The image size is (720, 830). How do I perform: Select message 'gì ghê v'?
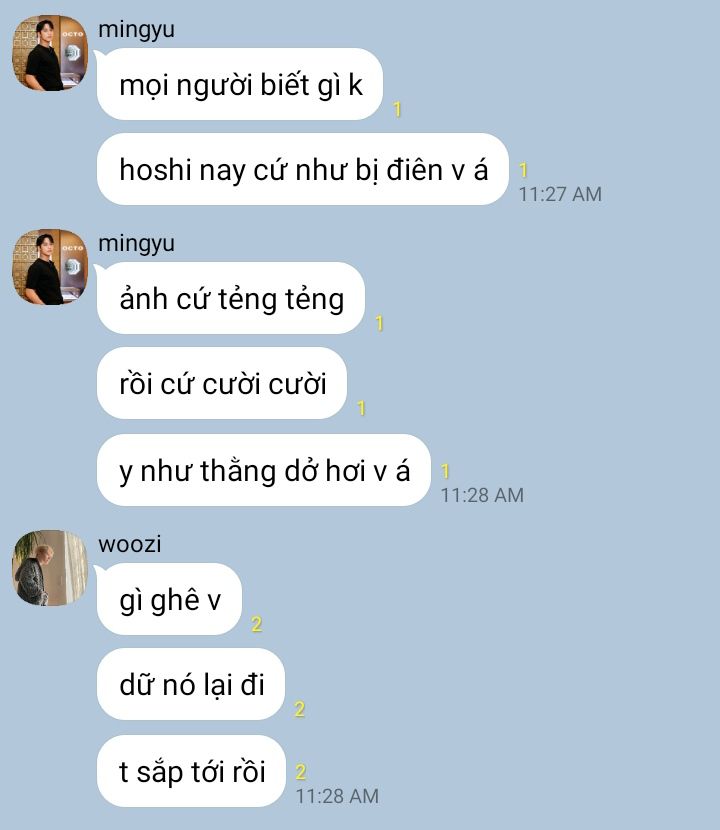coord(169,599)
